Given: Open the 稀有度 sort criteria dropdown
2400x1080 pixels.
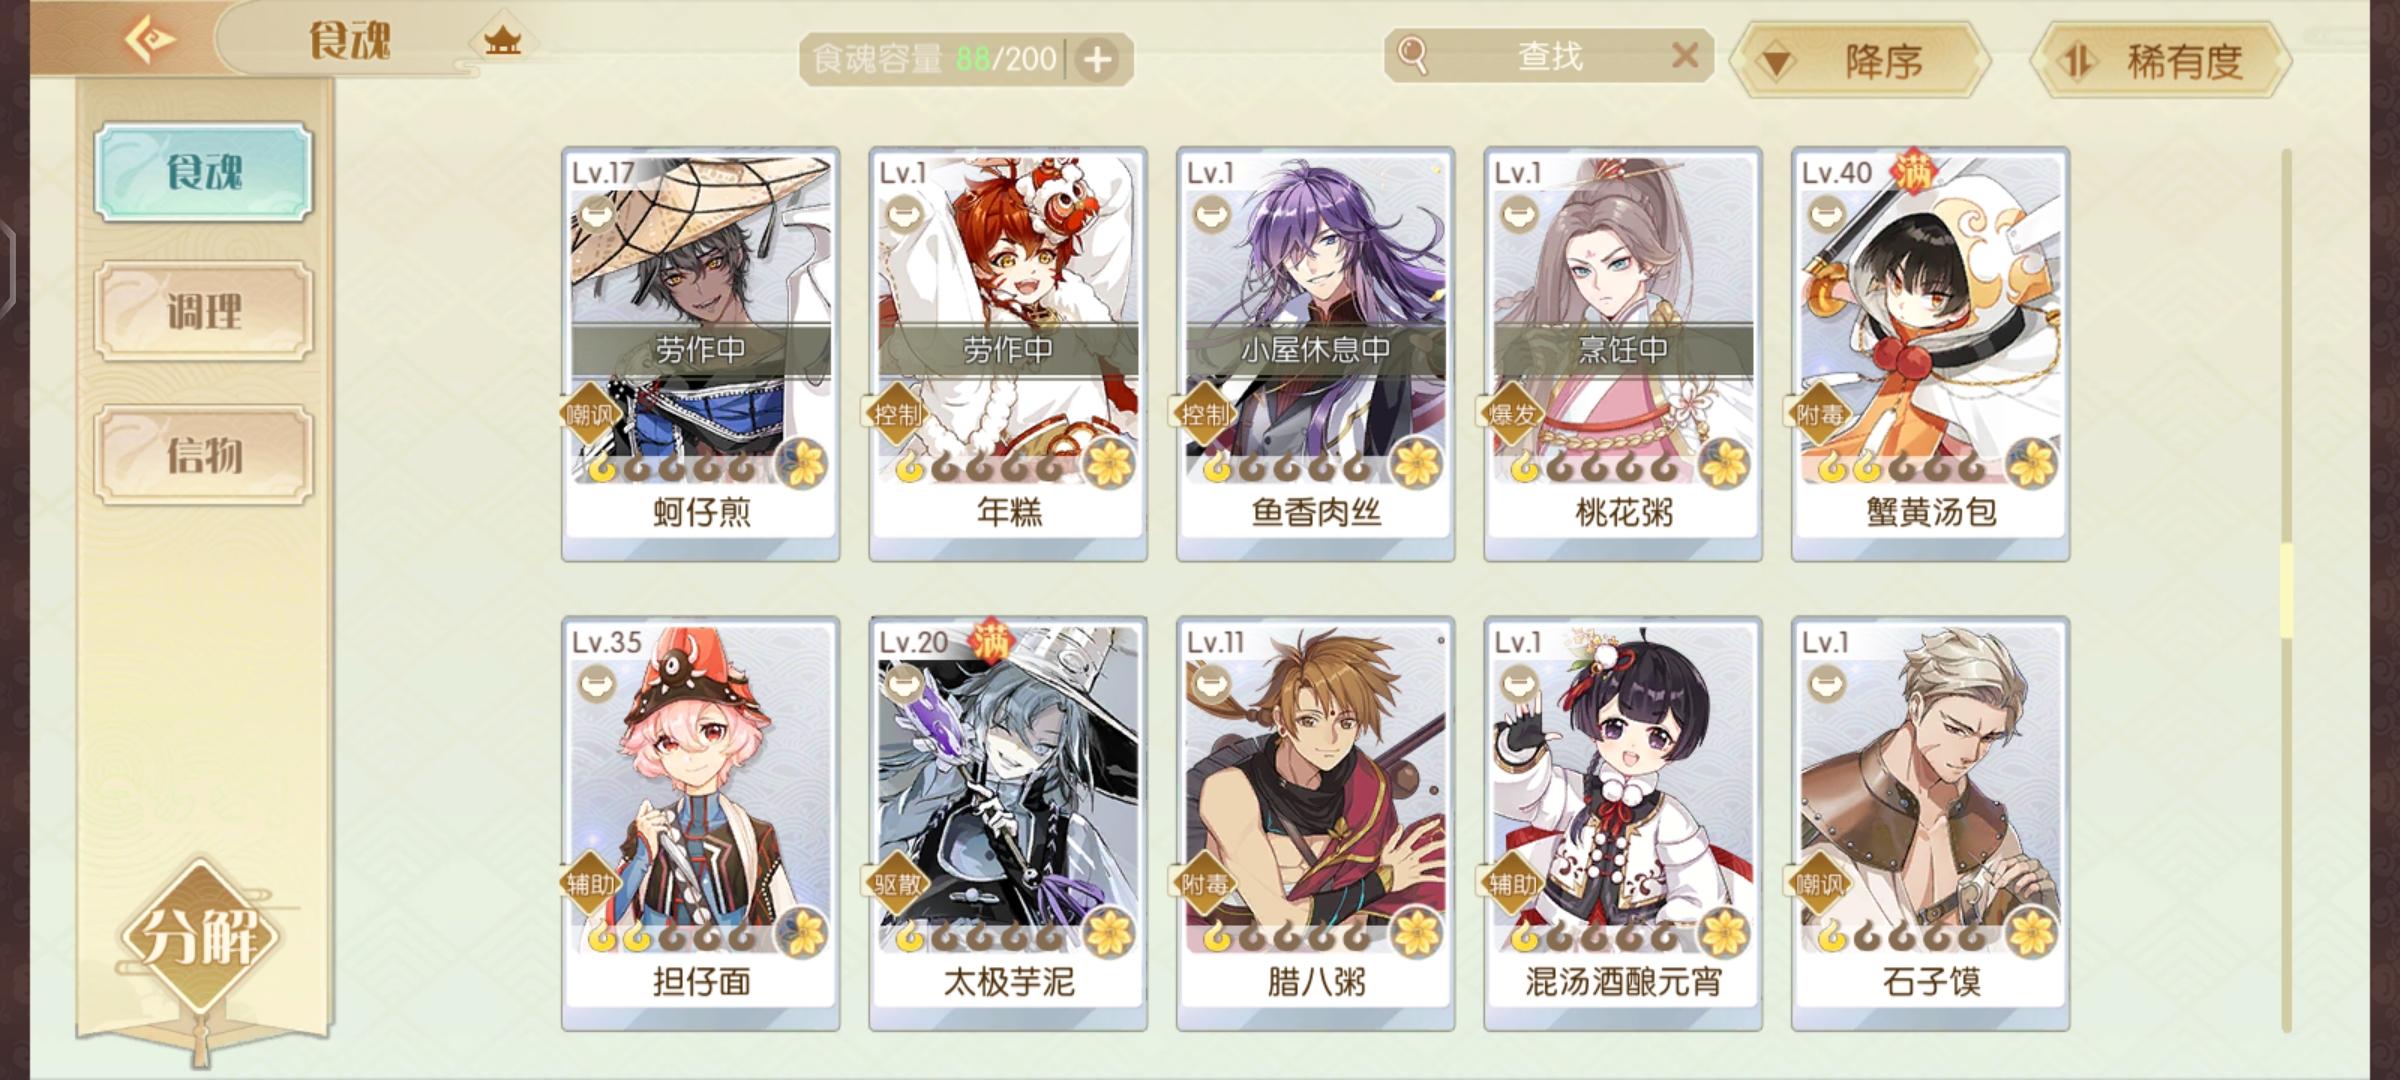Looking at the screenshot, I should [2162, 61].
